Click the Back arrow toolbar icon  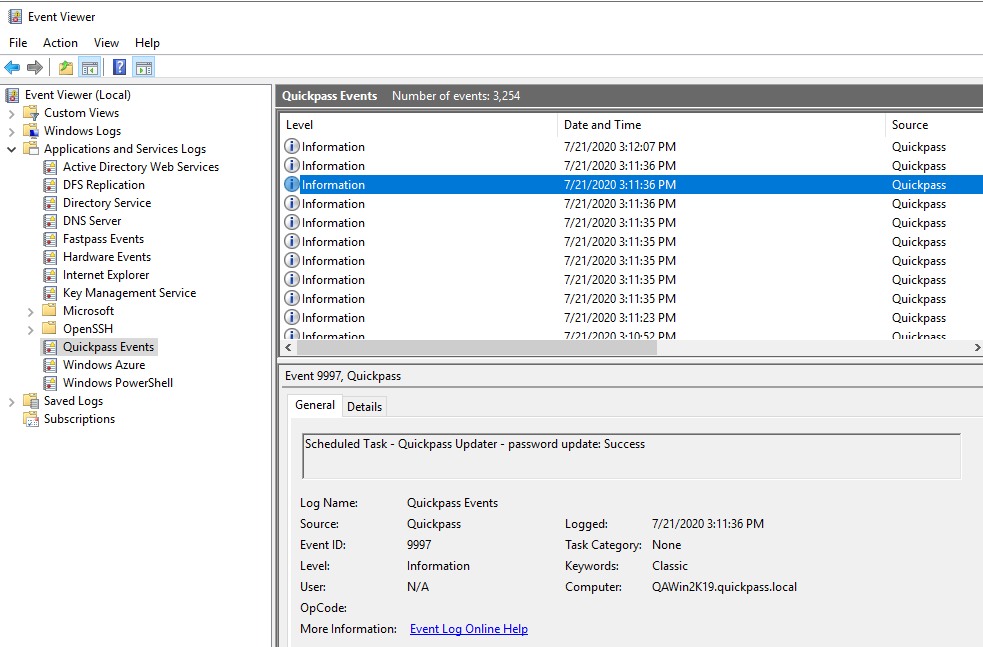(12, 67)
